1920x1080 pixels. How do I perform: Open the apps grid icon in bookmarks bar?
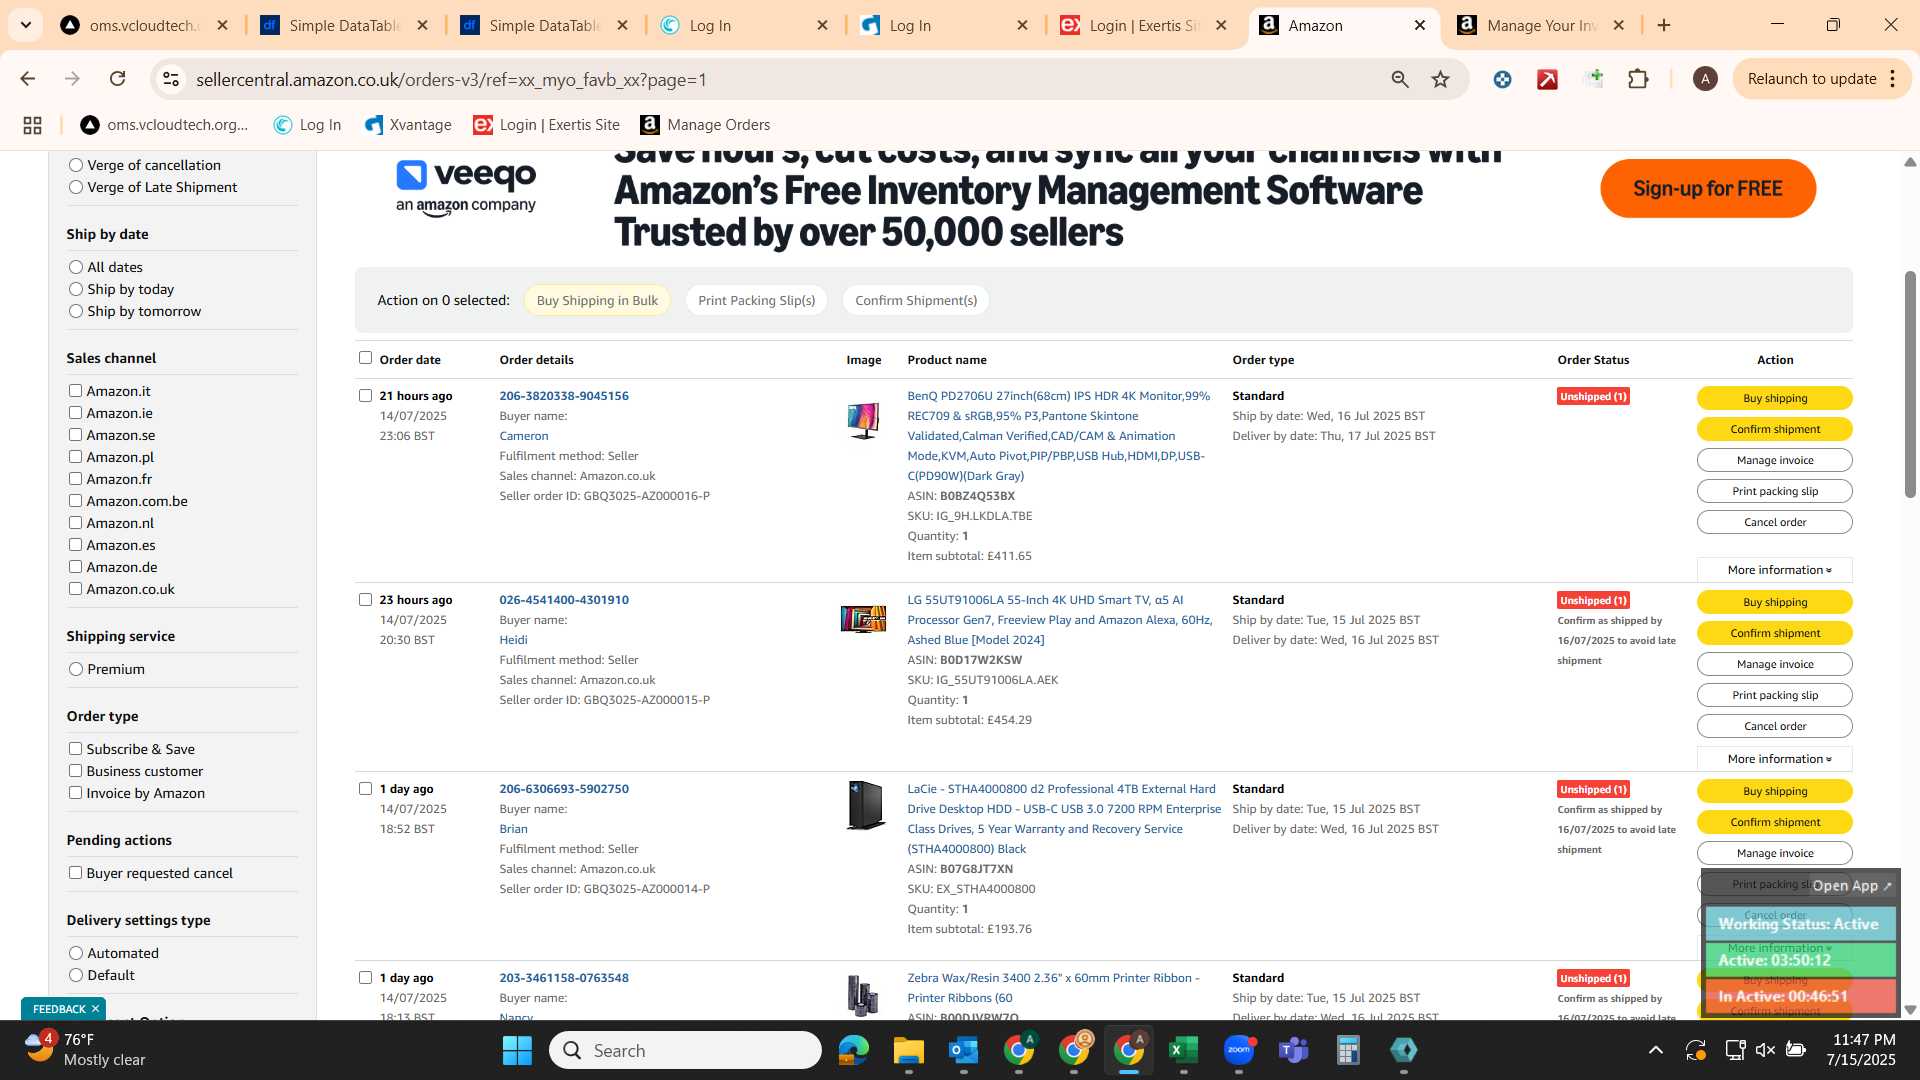32,125
